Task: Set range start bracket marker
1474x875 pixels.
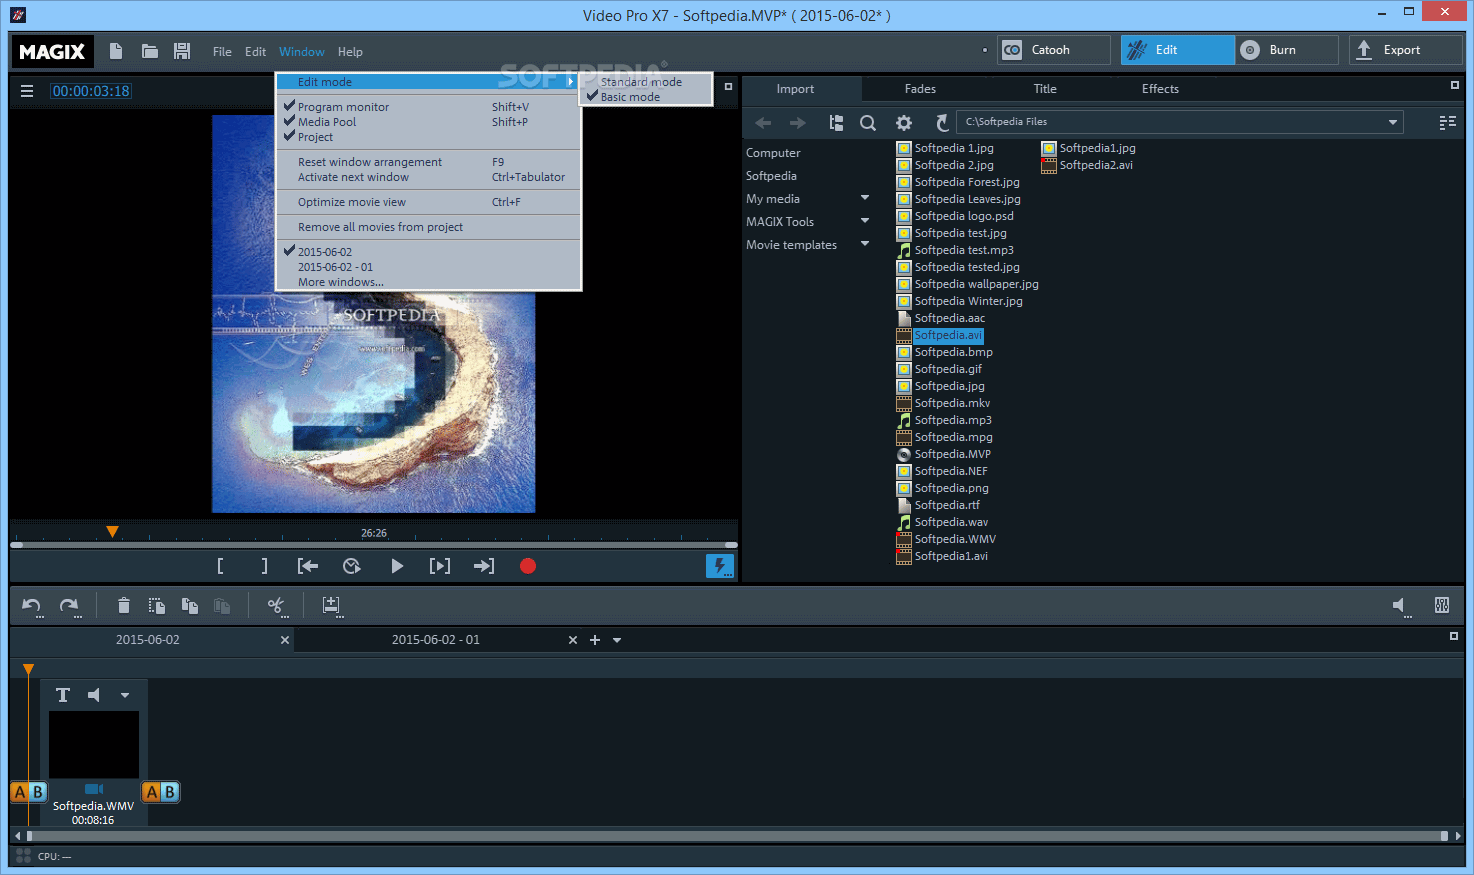Action: point(220,566)
